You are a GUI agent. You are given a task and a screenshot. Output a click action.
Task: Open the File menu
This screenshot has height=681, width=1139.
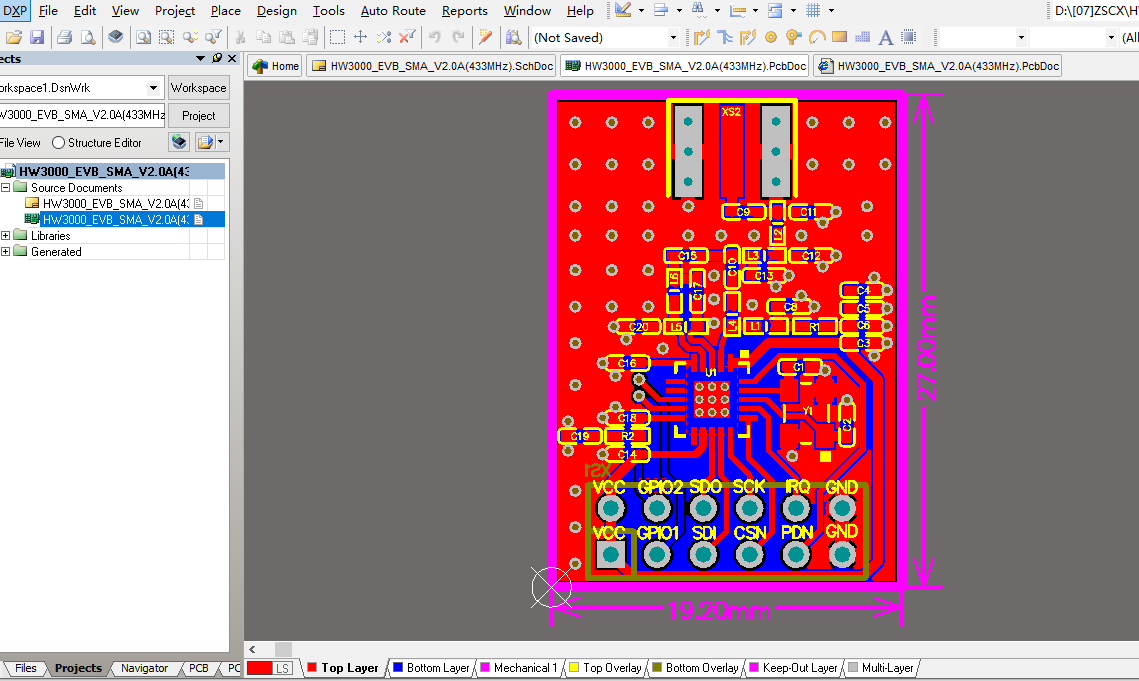(48, 11)
